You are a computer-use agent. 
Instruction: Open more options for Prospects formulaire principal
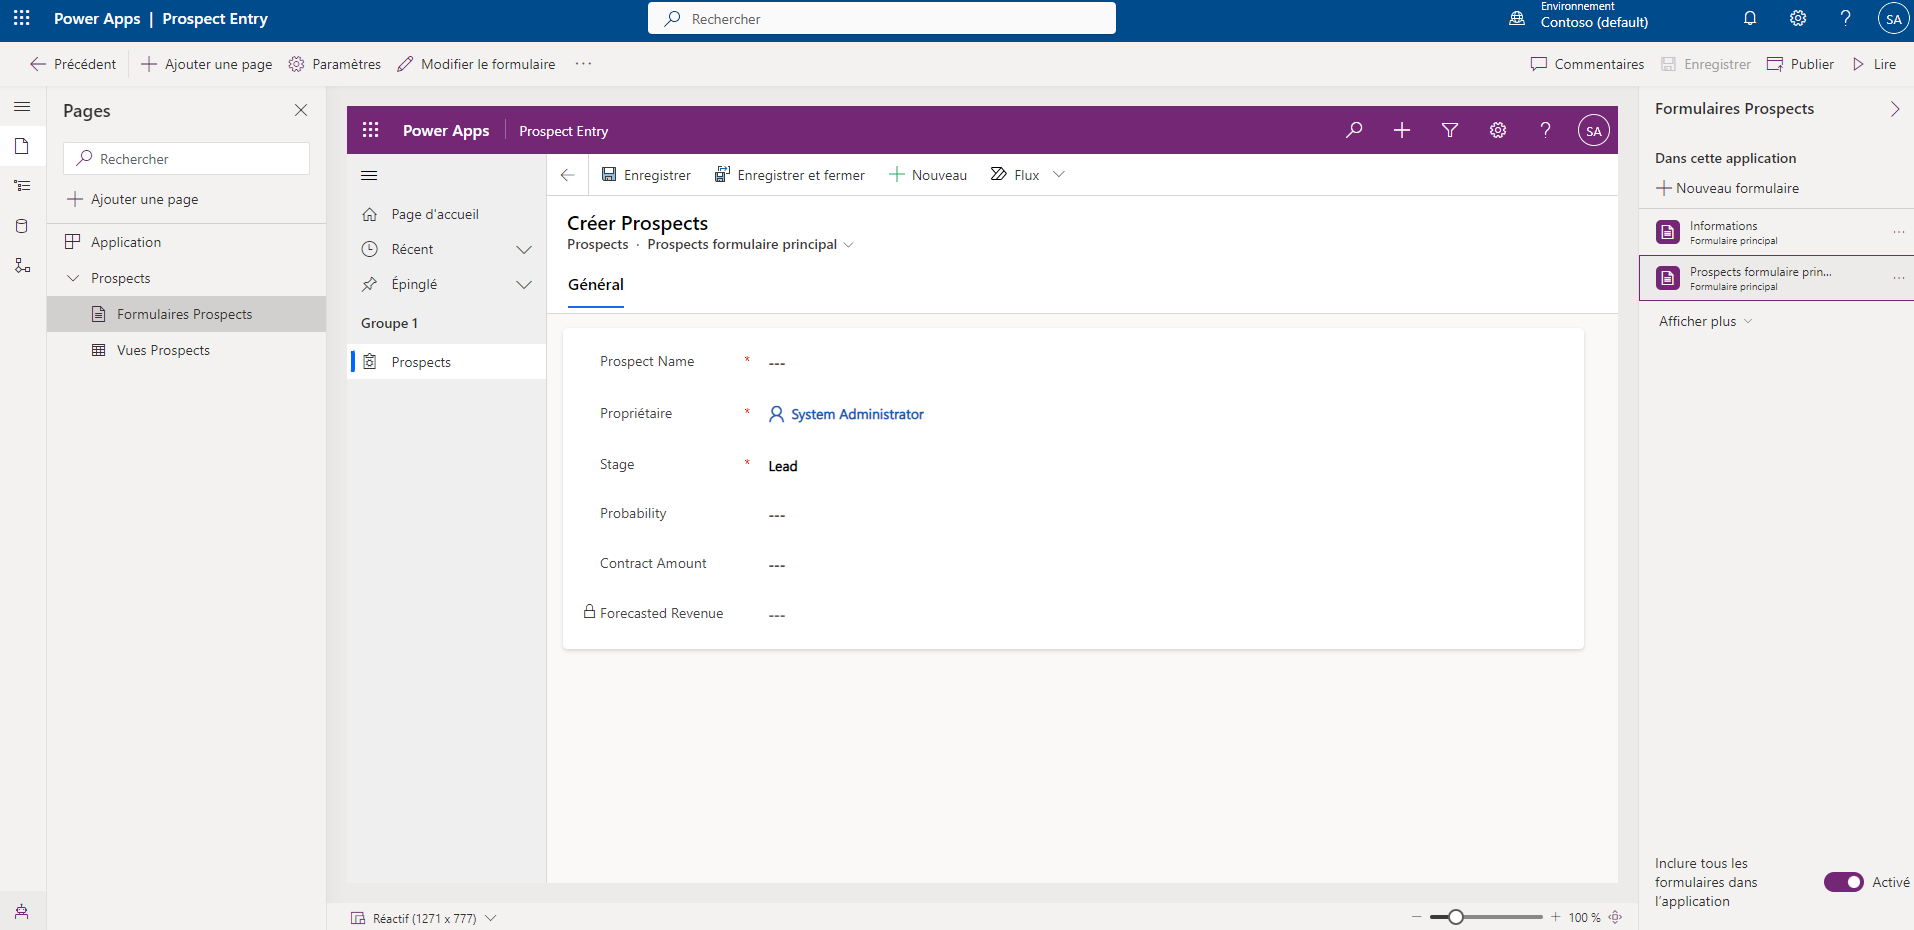pyautogui.click(x=1898, y=278)
